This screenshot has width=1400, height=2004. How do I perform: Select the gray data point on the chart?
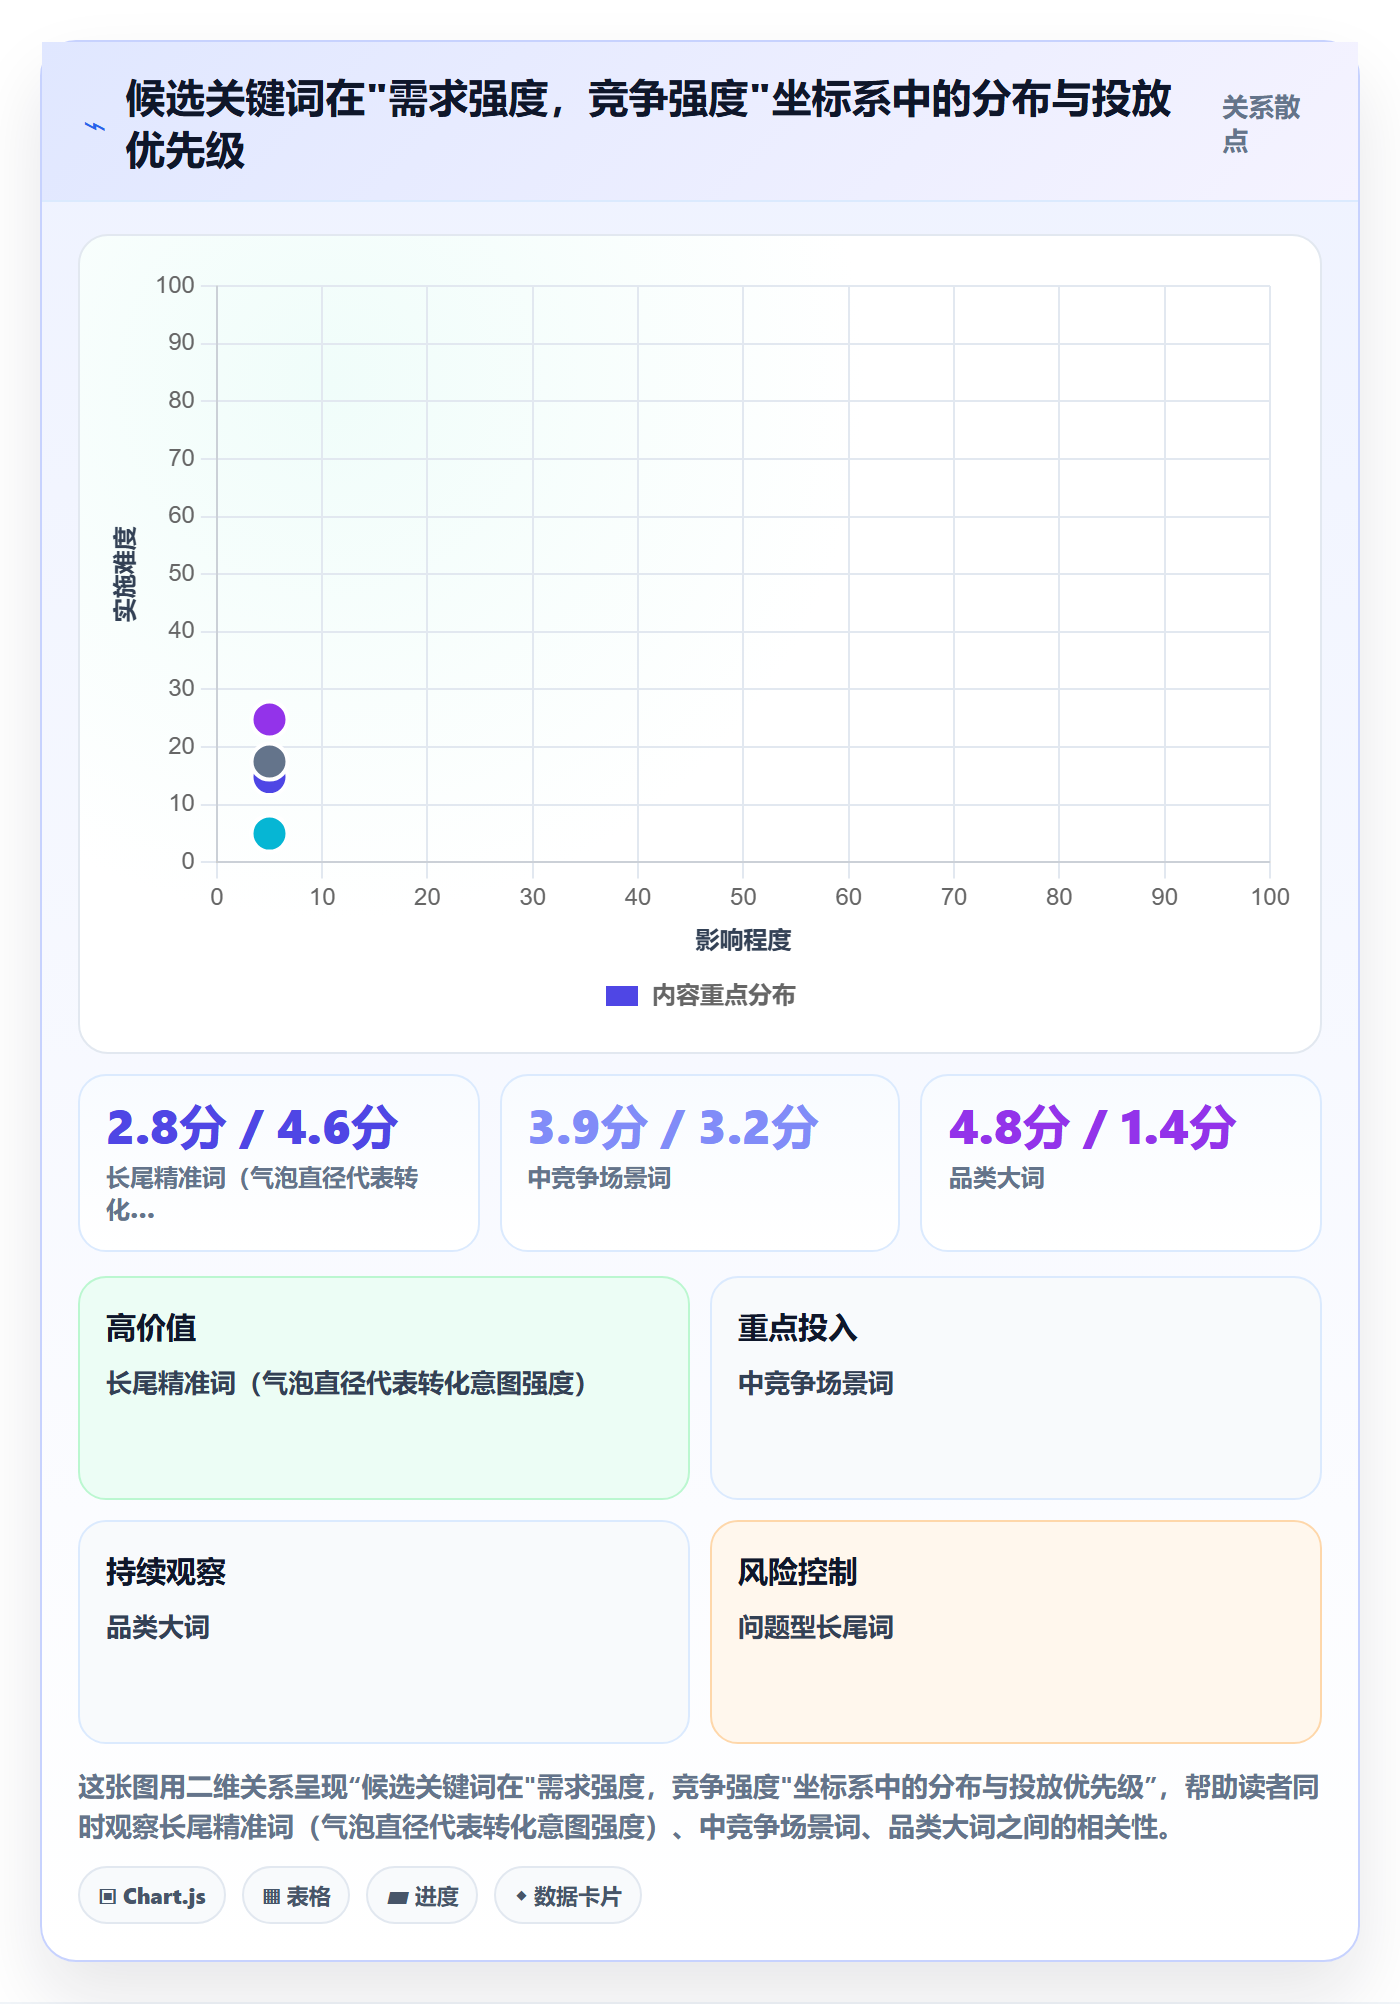[269, 762]
